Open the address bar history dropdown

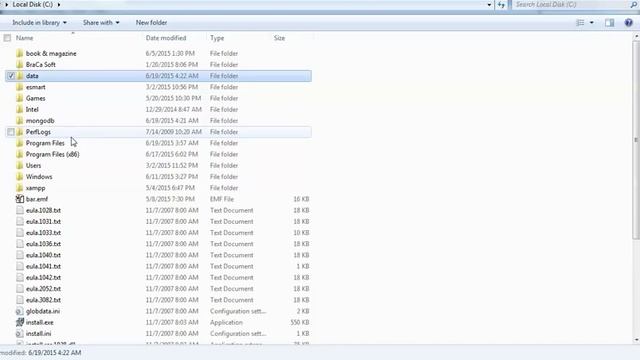[489, 5]
